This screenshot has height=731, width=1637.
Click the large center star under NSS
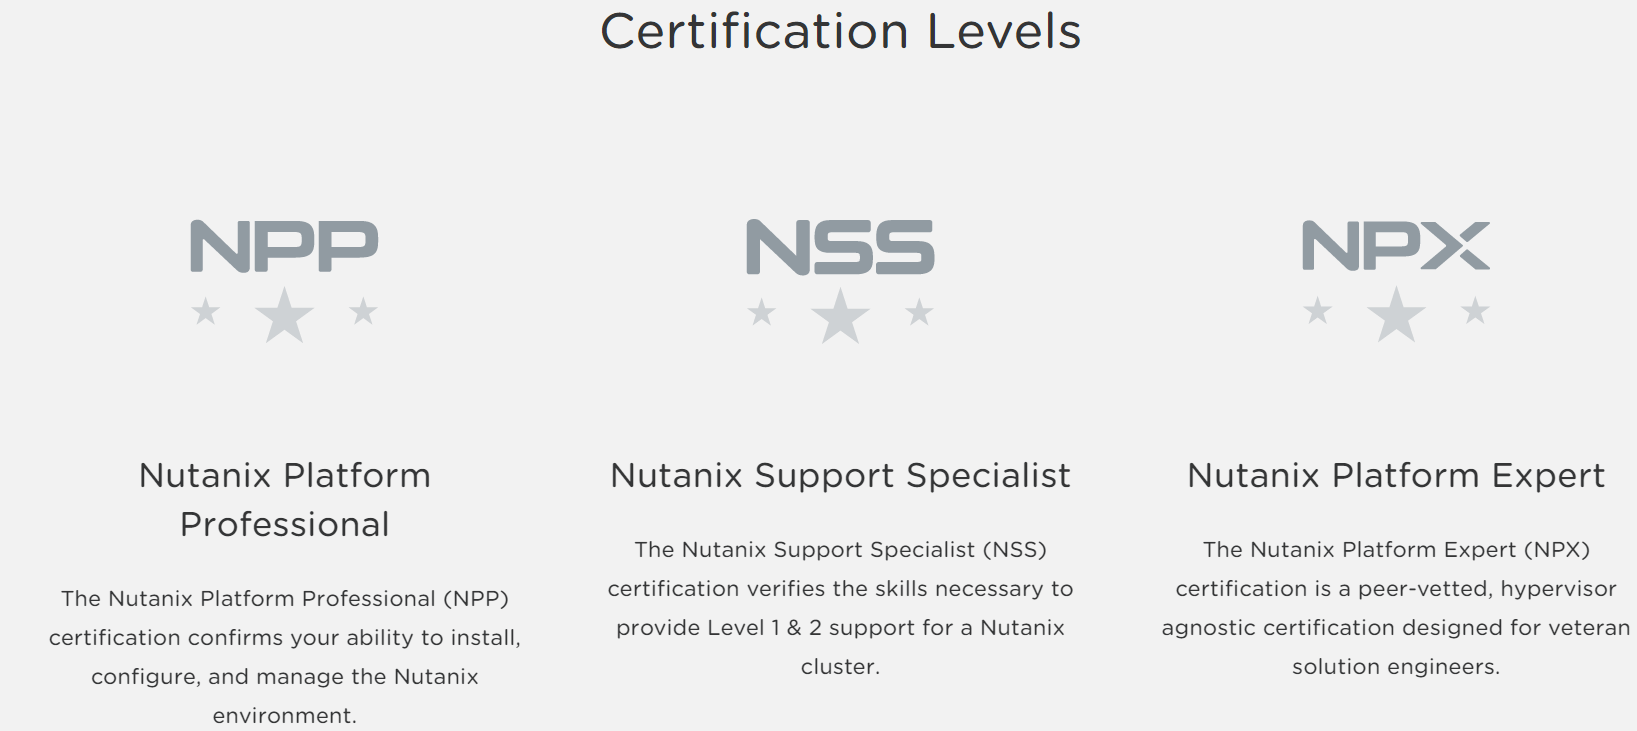click(840, 315)
